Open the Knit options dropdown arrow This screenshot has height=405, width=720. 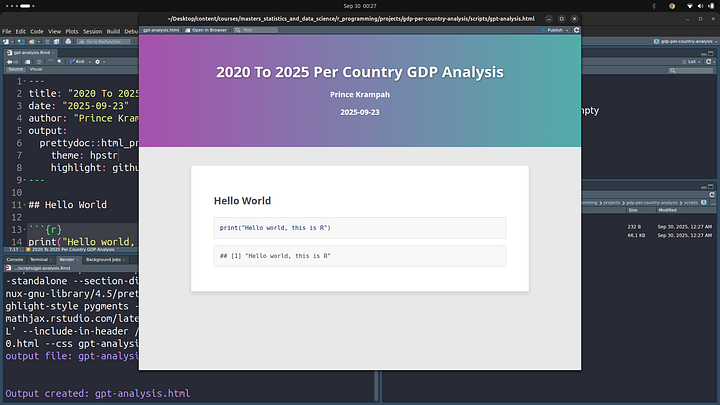(90, 62)
